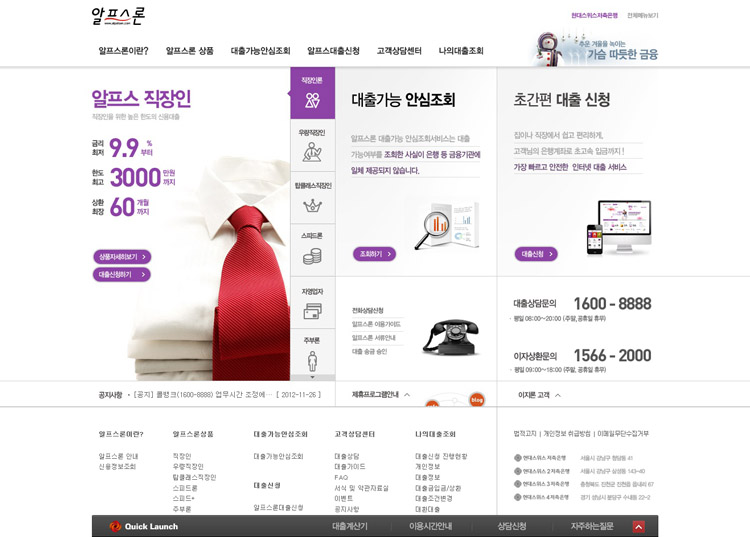Click the 알프스론 이용가이드 link
Screen dimensions: 750x537
tap(376, 324)
